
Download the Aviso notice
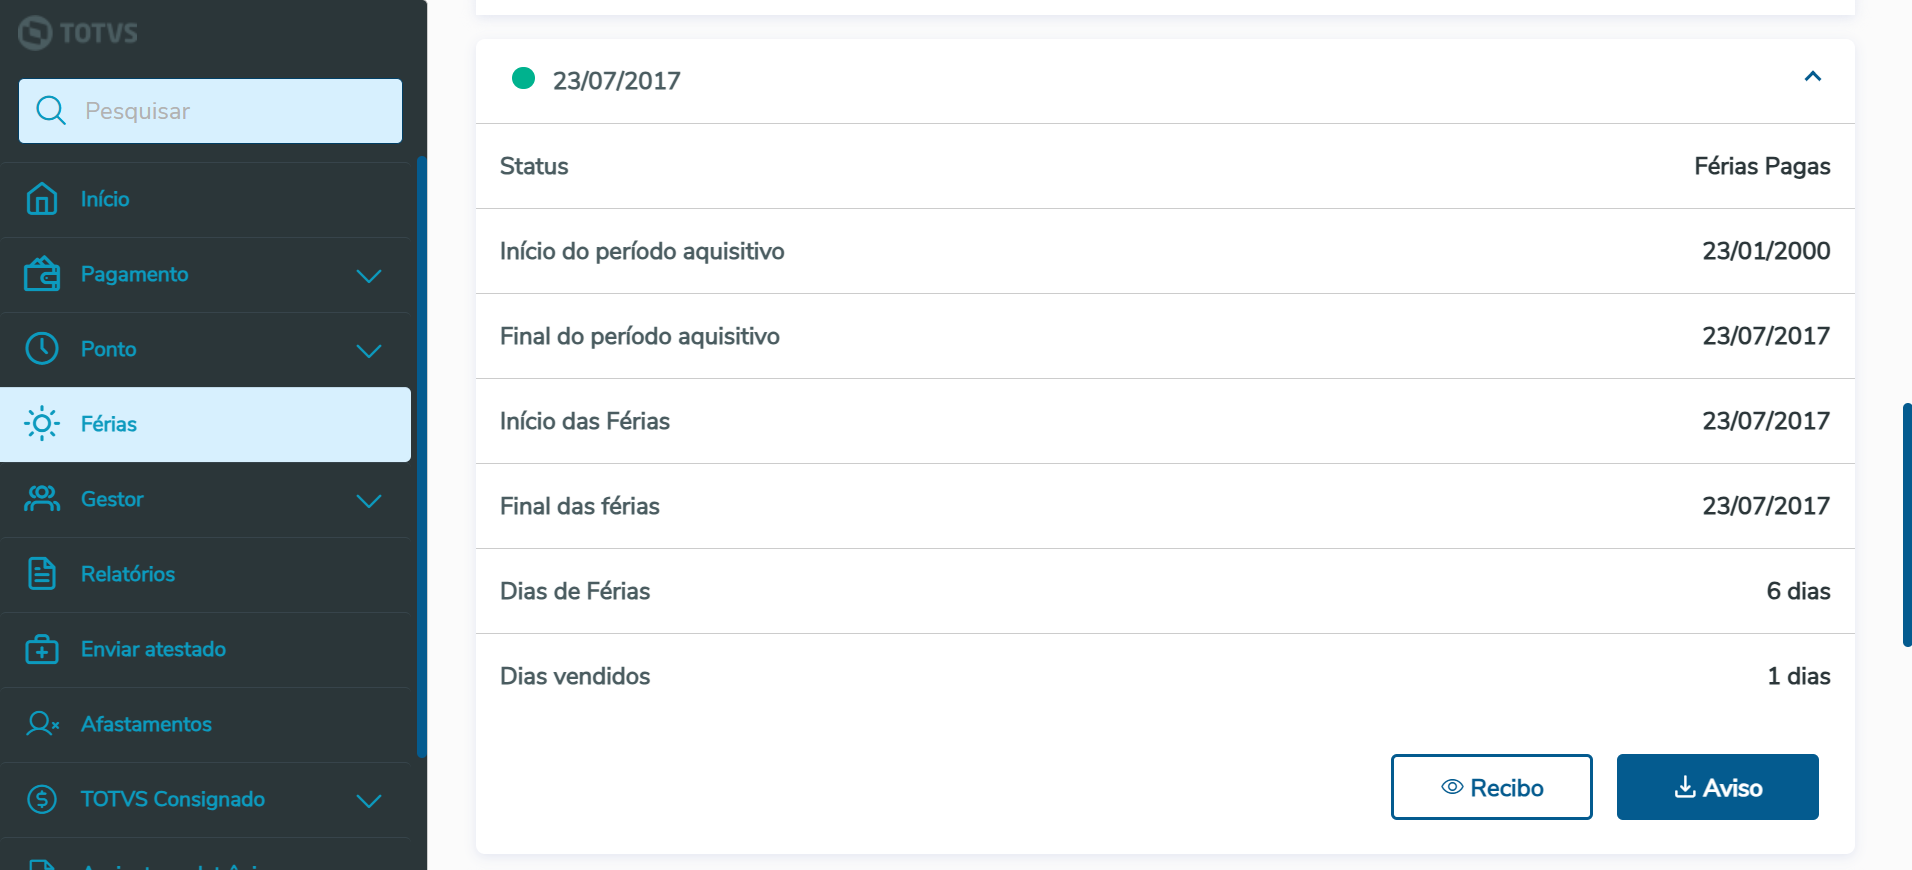(x=1717, y=787)
